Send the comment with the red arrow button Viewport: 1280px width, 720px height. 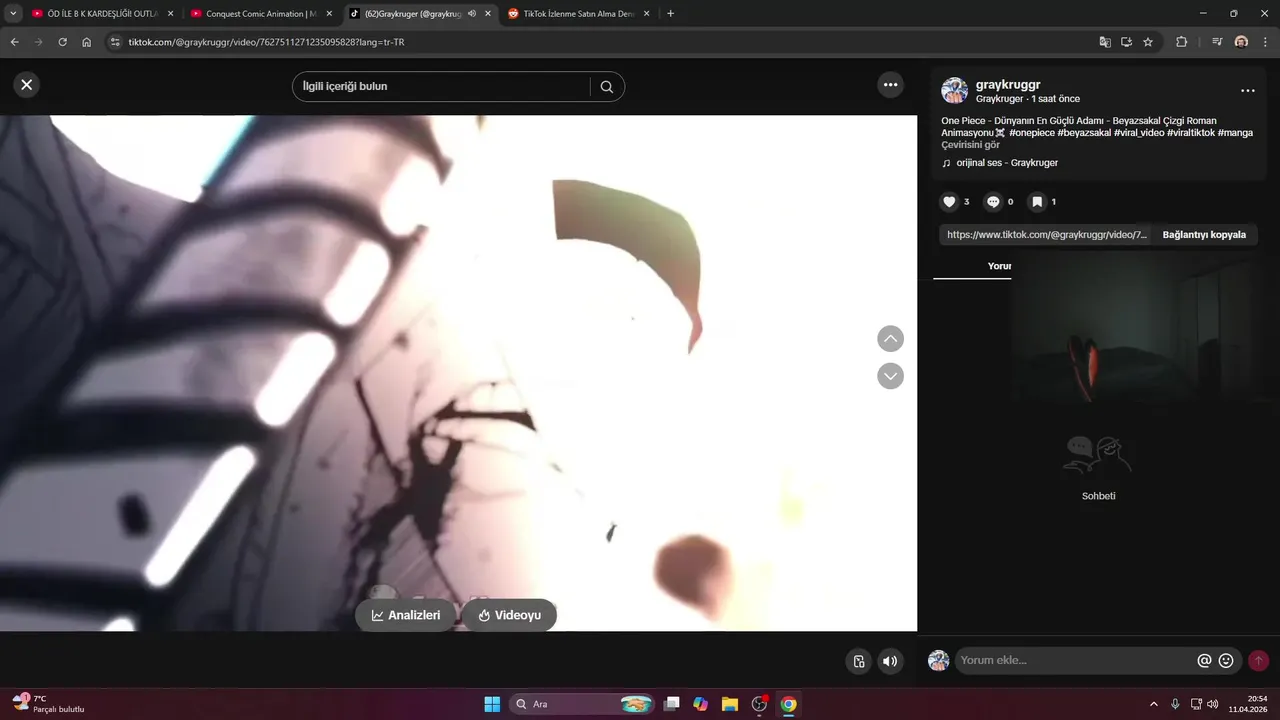pos(1258,661)
